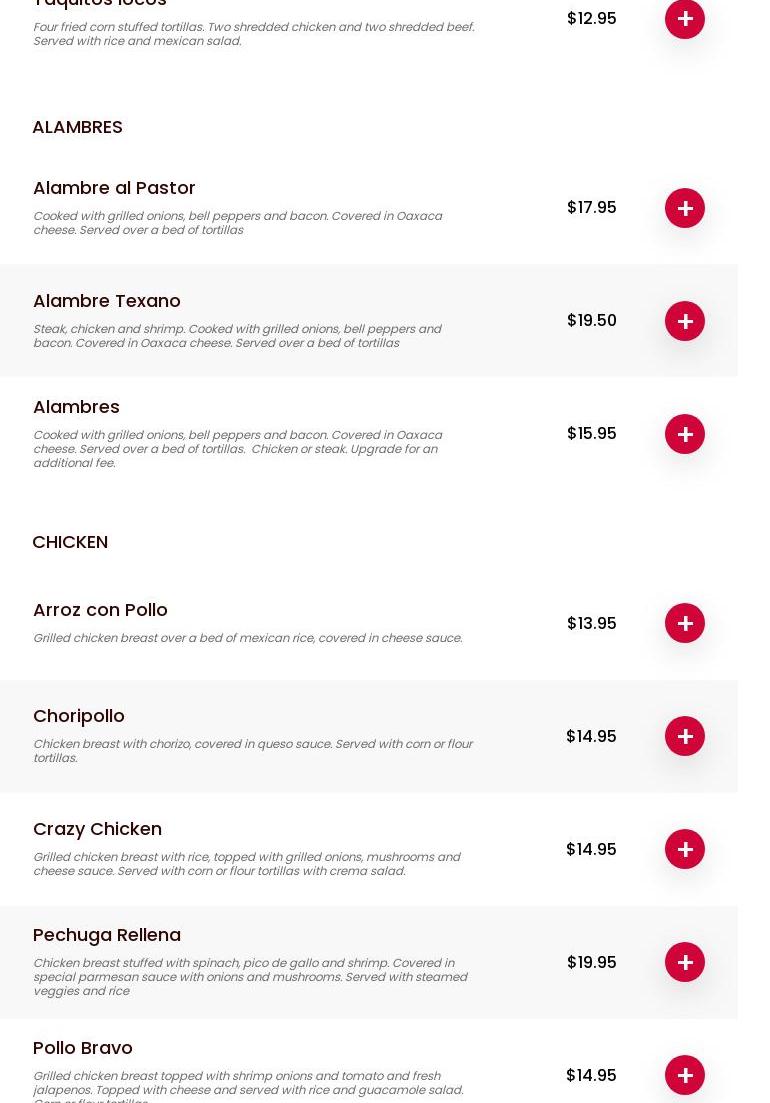Click the $19.95 Pechuga Rellena price
This screenshot has width=770, height=1103.
click(x=591, y=962)
